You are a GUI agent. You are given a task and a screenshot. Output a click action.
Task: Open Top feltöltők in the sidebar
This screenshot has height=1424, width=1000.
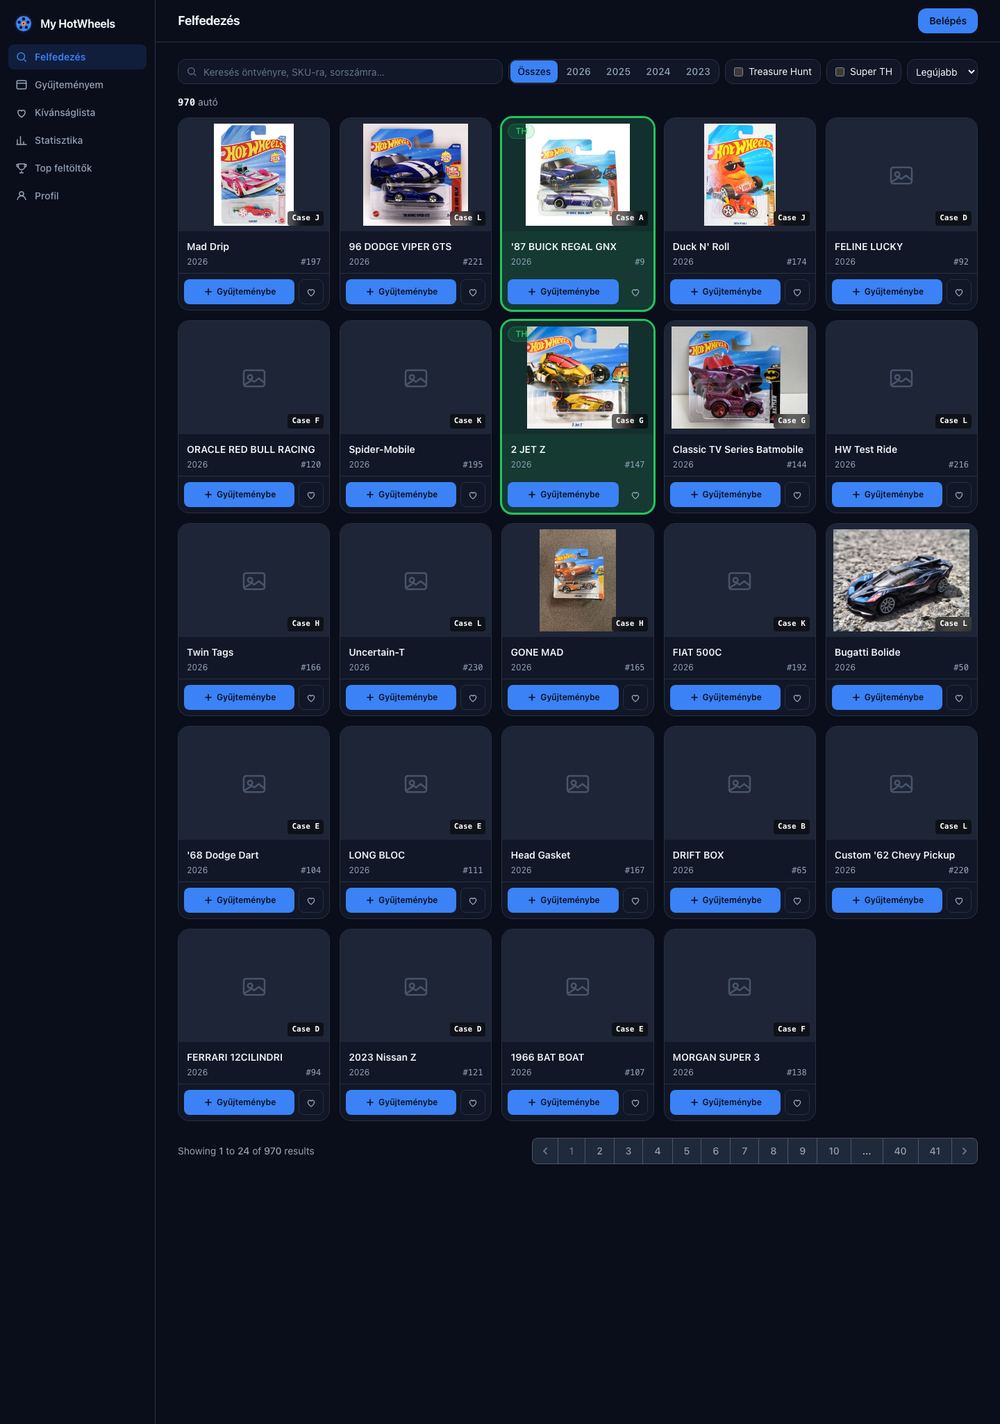click(x=77, y=168)
